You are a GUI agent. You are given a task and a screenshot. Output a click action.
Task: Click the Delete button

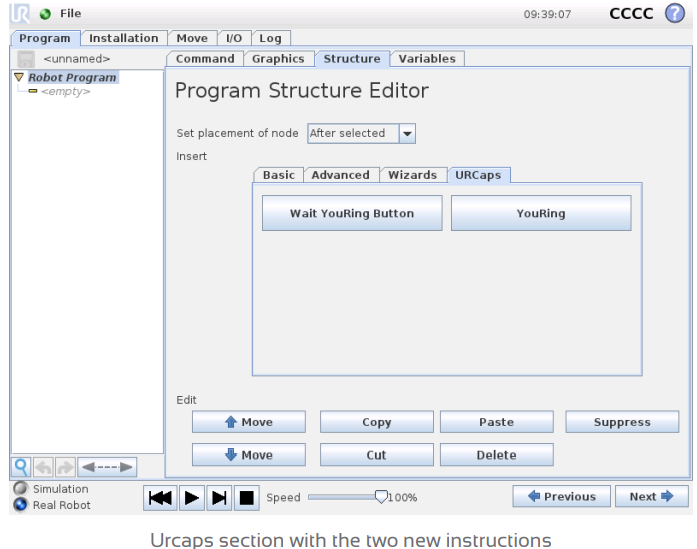pos(497,455)
